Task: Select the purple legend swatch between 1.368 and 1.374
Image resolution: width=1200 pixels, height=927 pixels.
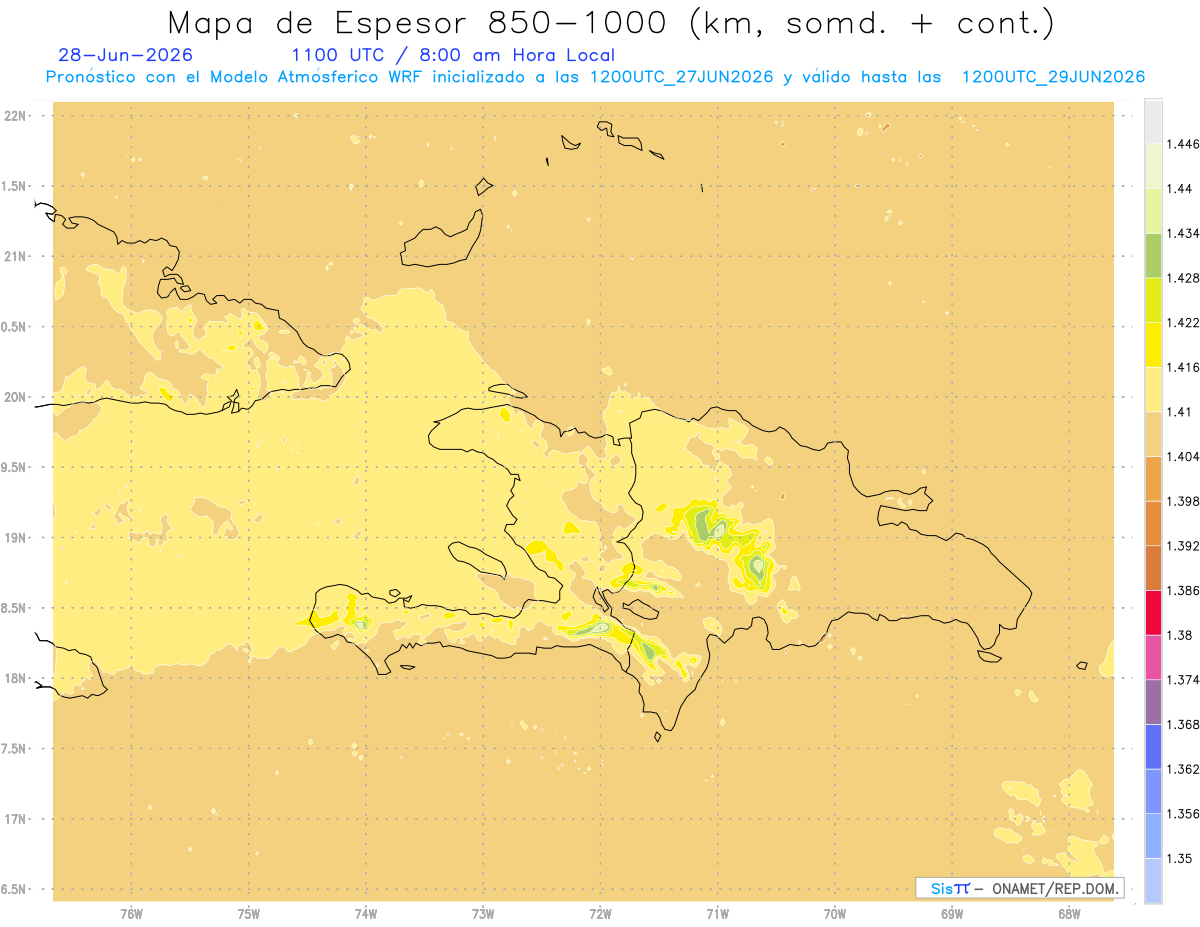Action: click(1153, 702)
